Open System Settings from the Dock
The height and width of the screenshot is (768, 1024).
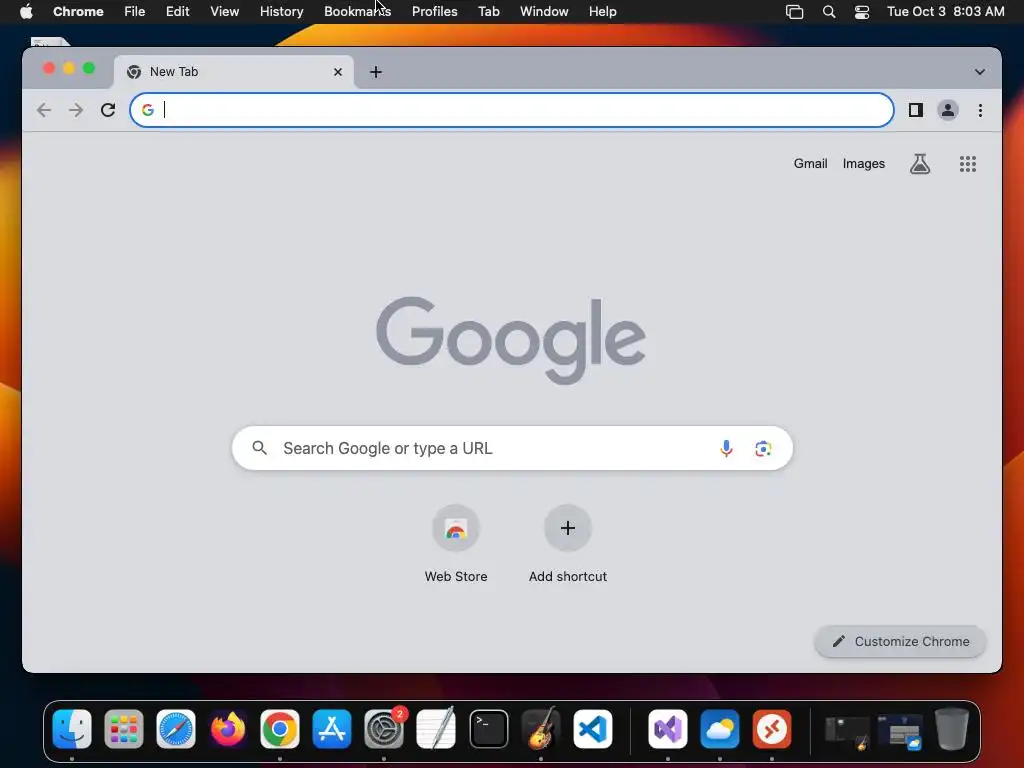(383, 729)
